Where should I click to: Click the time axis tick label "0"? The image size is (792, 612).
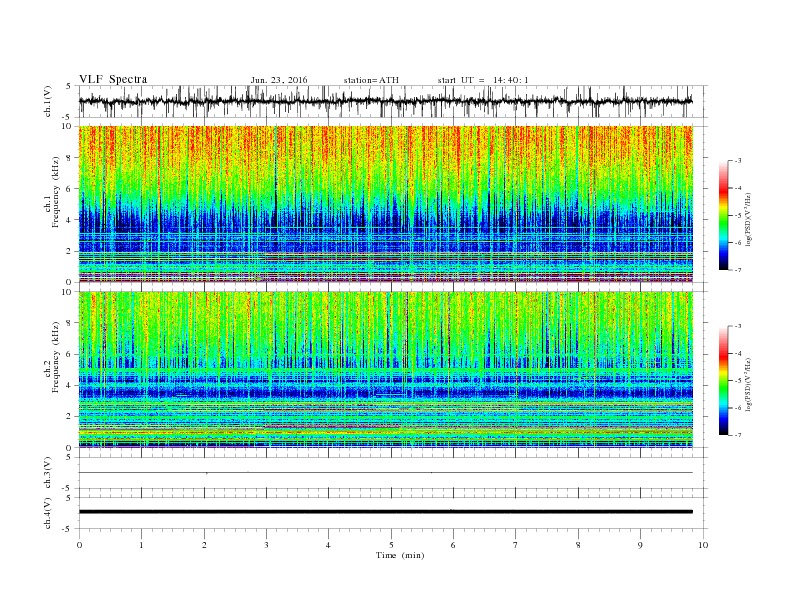click(79, 545)
